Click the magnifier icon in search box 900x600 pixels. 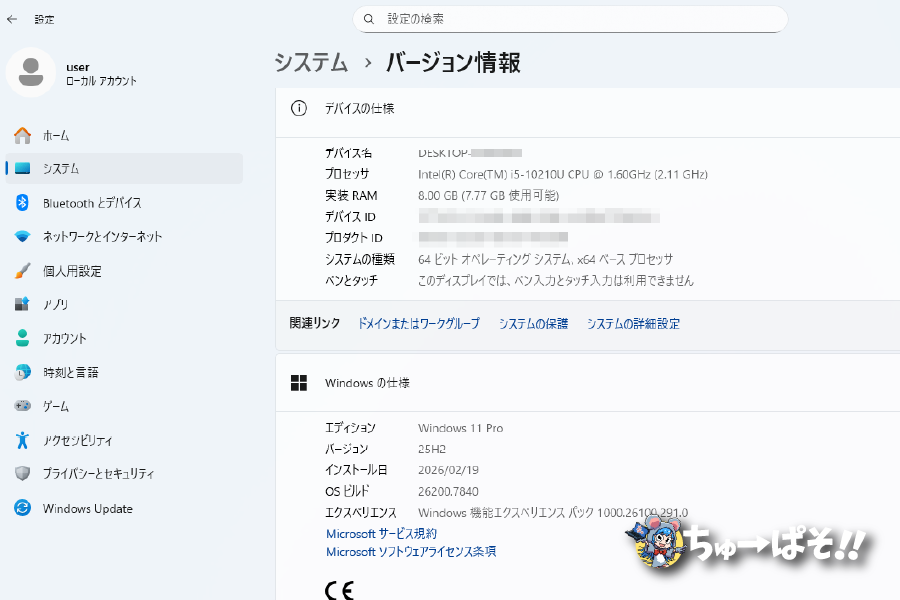click(369, 19)
